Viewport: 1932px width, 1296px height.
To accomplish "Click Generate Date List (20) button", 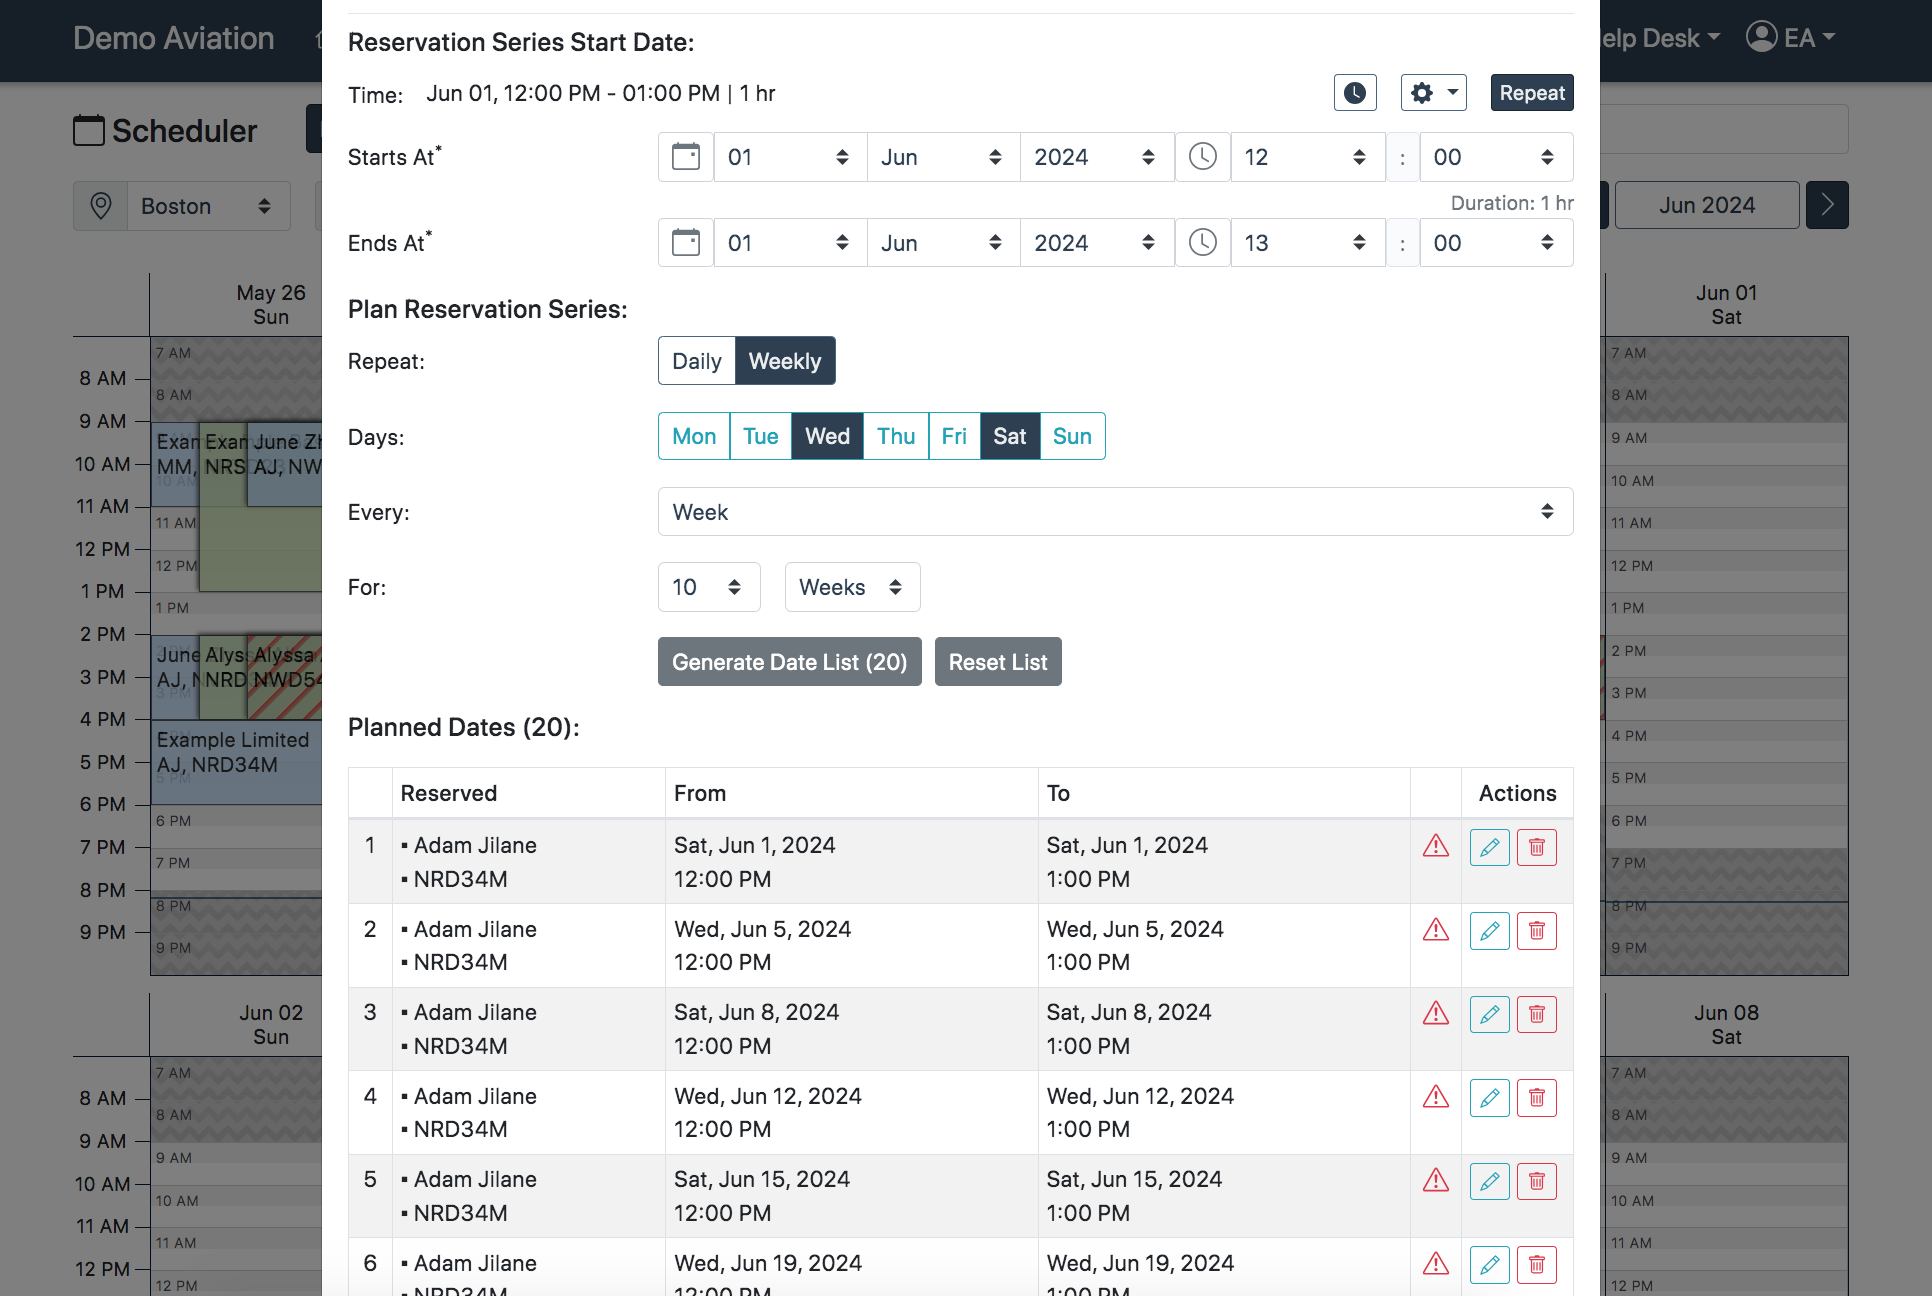I will 789,662.
